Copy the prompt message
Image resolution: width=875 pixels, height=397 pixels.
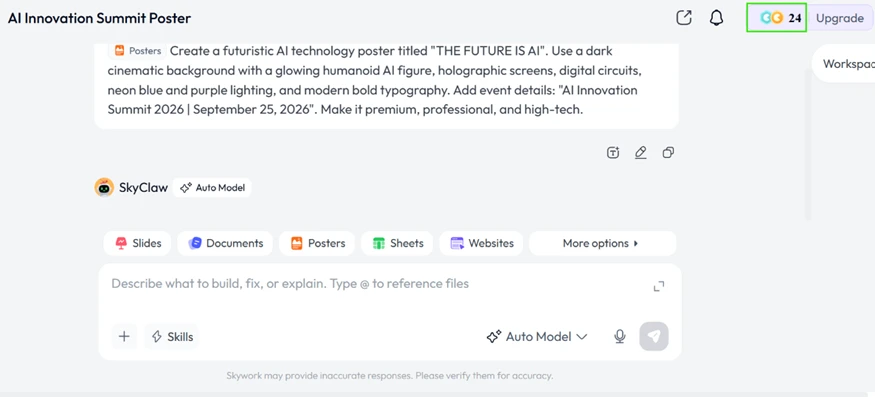[668, 152]
